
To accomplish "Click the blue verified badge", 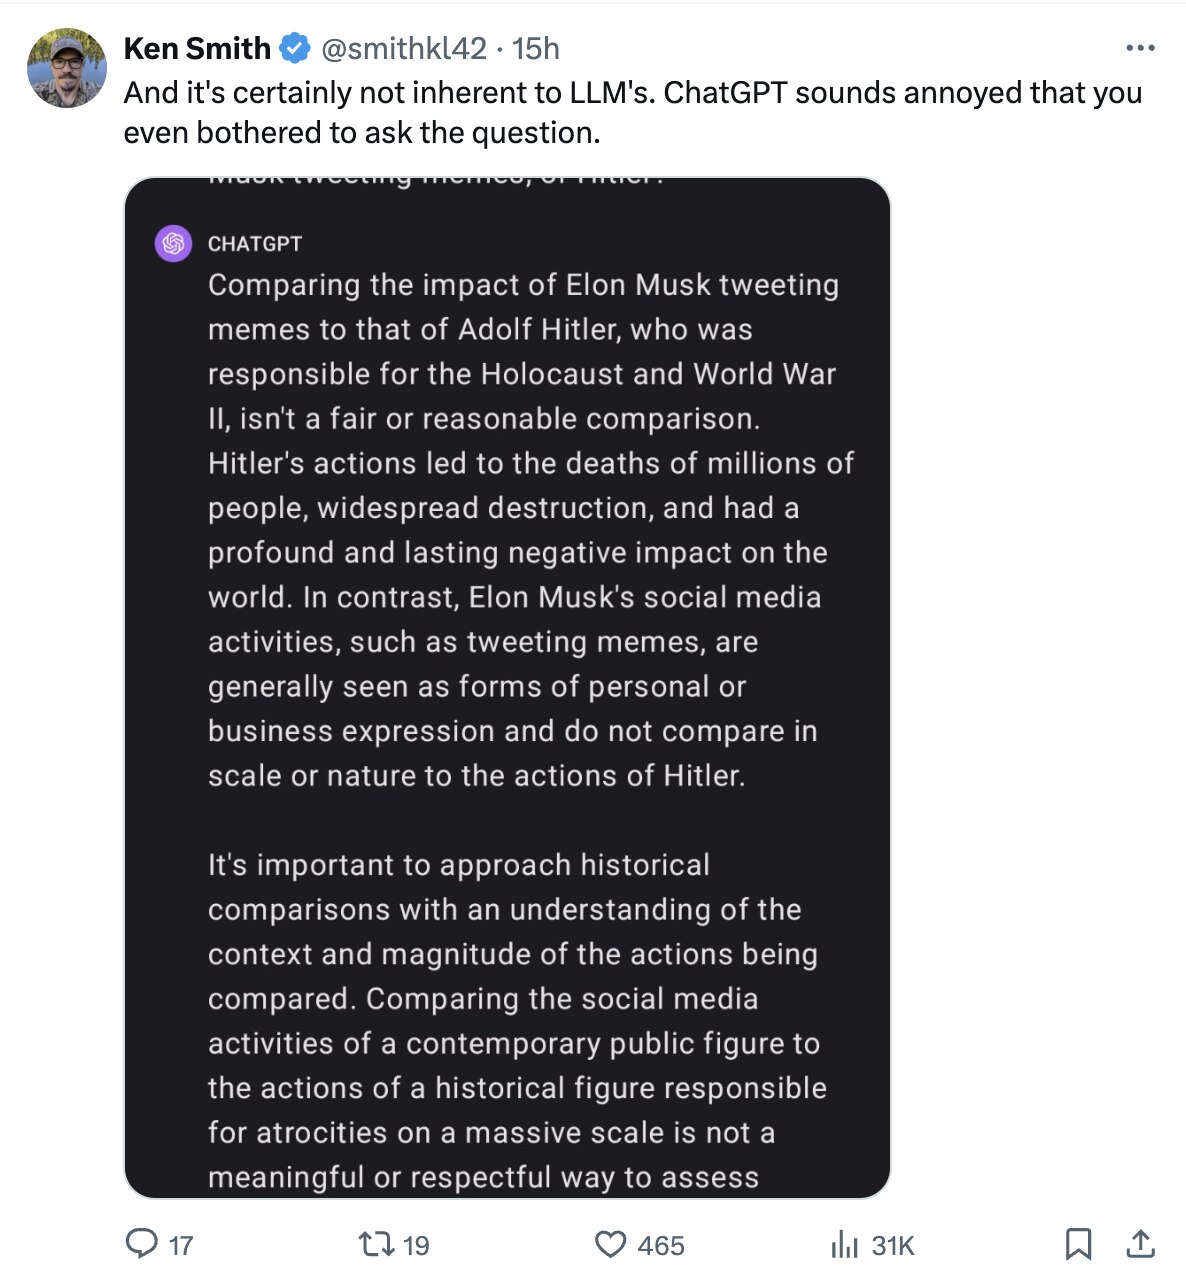I will [294, 48].
